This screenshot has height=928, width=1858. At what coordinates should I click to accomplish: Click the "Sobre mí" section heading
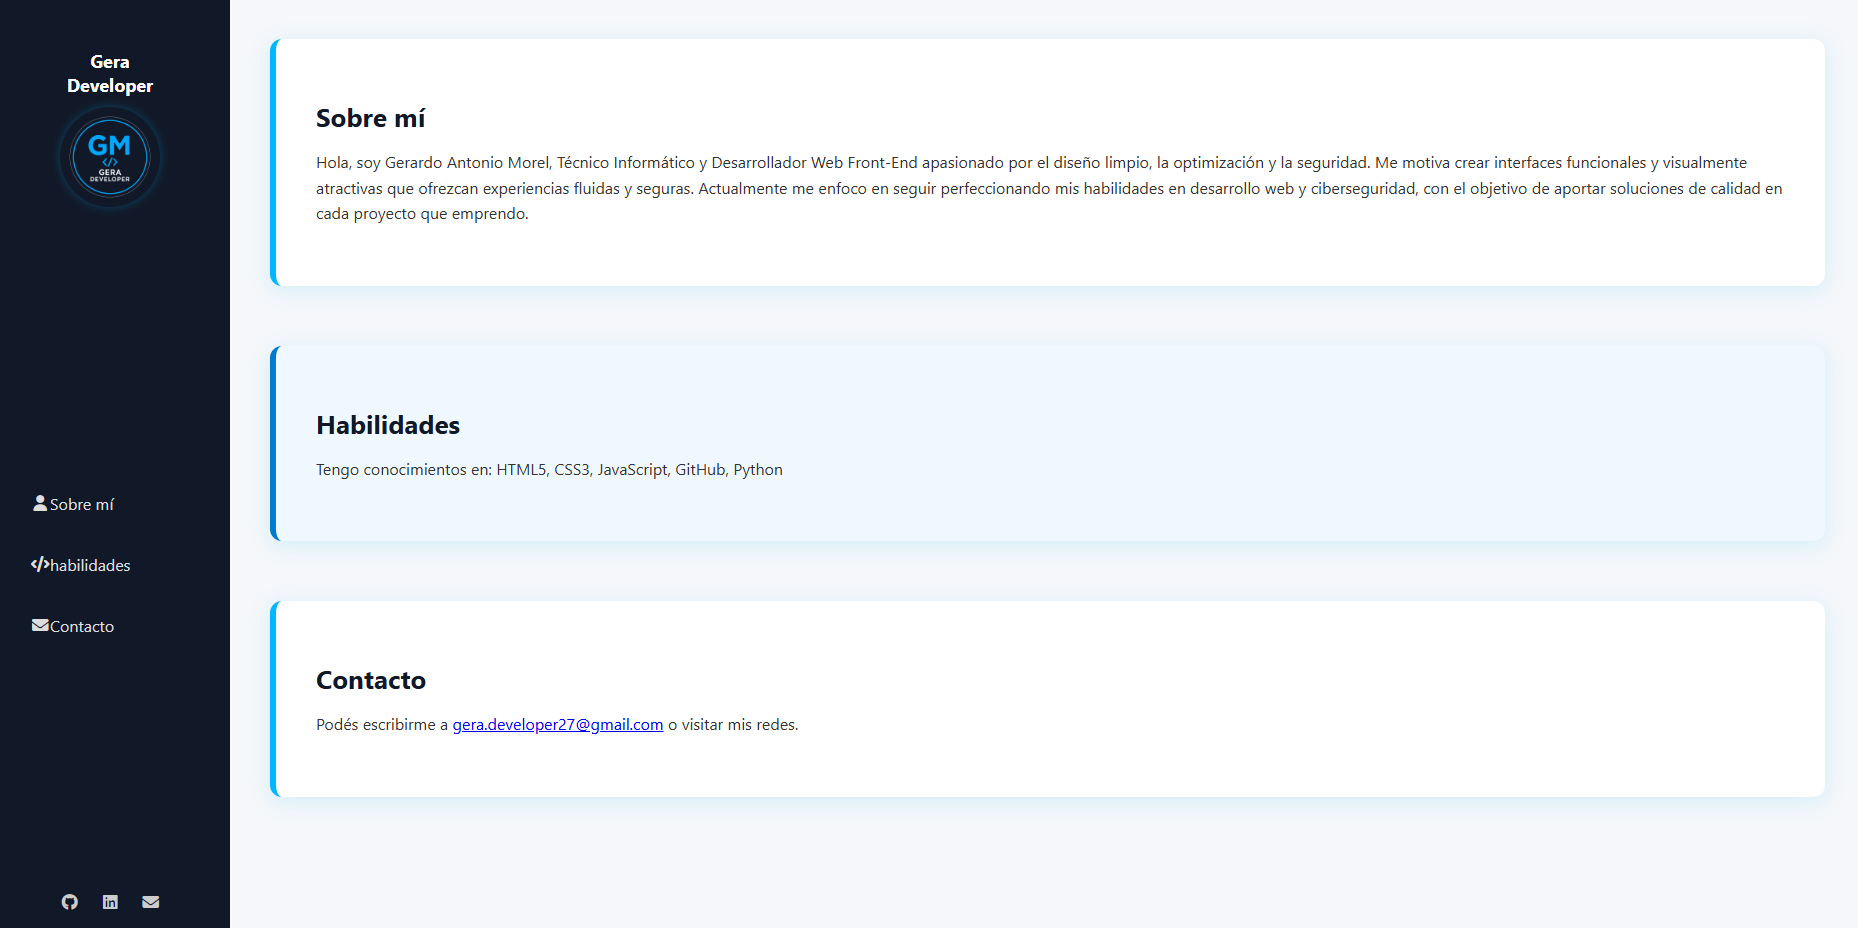pos(370,119)
